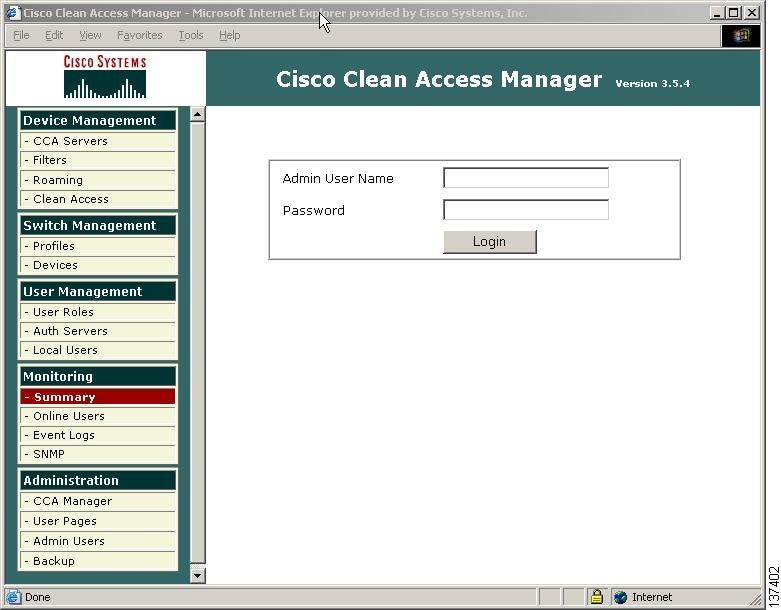Open the Favorites menu
Viewport: 781px width, 610px height.
click(139, 35)
